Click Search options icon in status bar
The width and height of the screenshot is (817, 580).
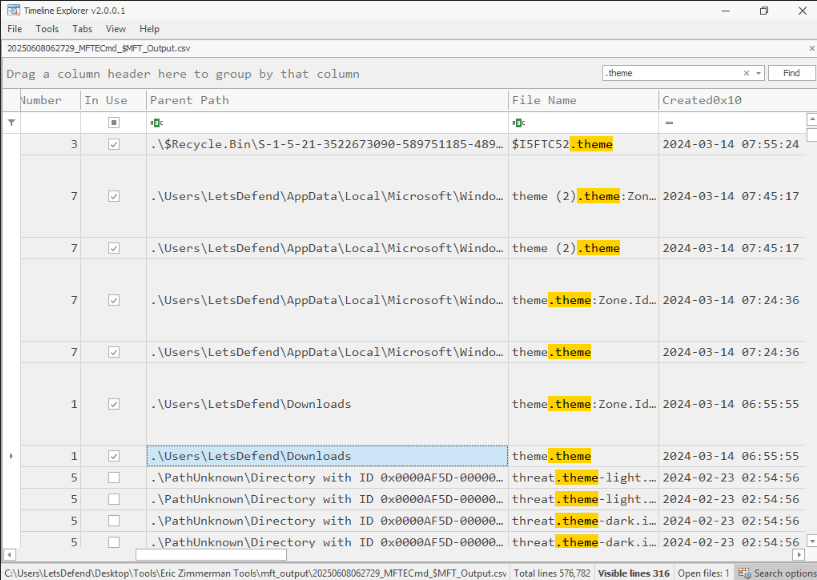tap(744, 573)
